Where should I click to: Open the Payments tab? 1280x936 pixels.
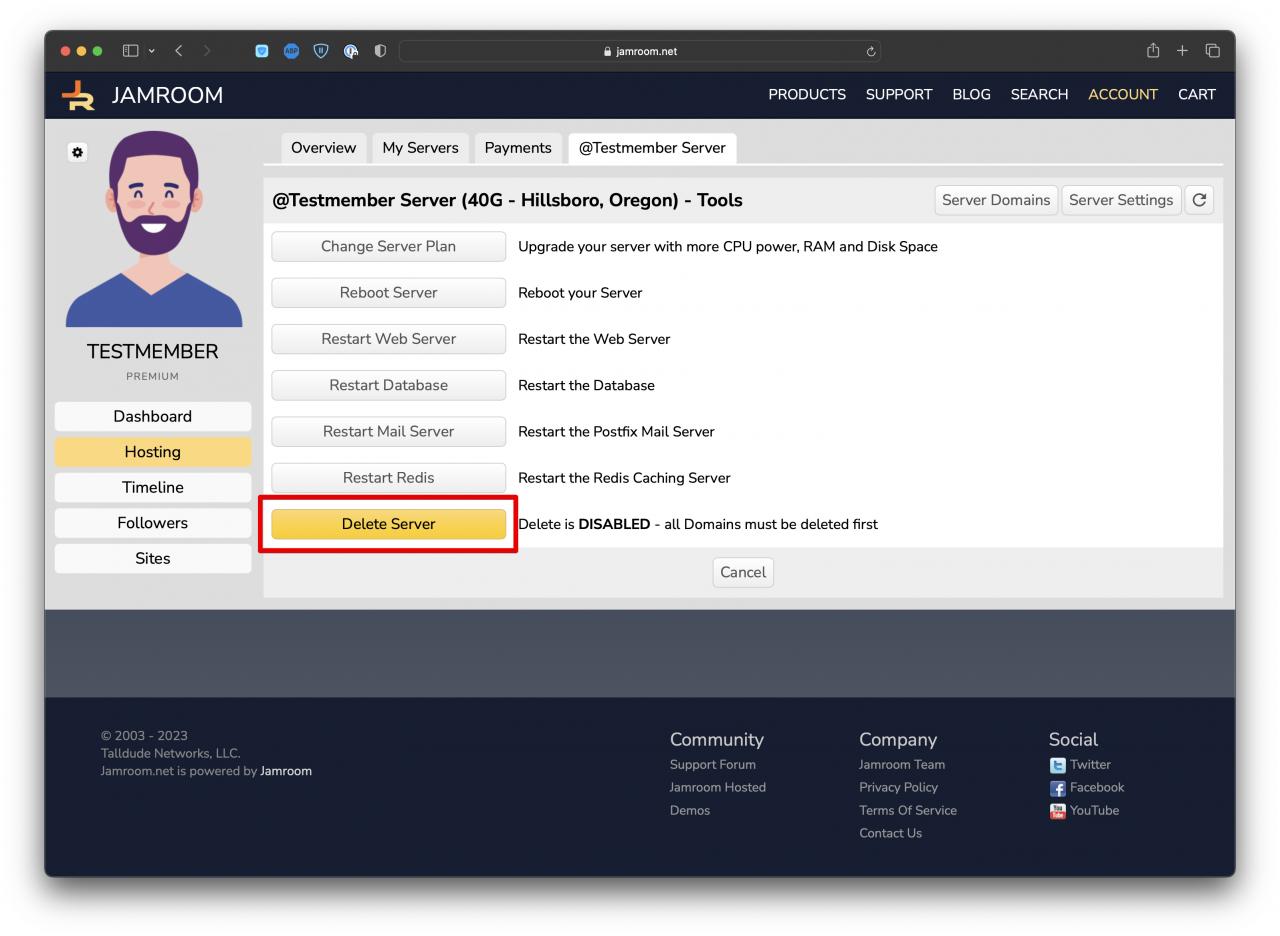pos(517,148)
